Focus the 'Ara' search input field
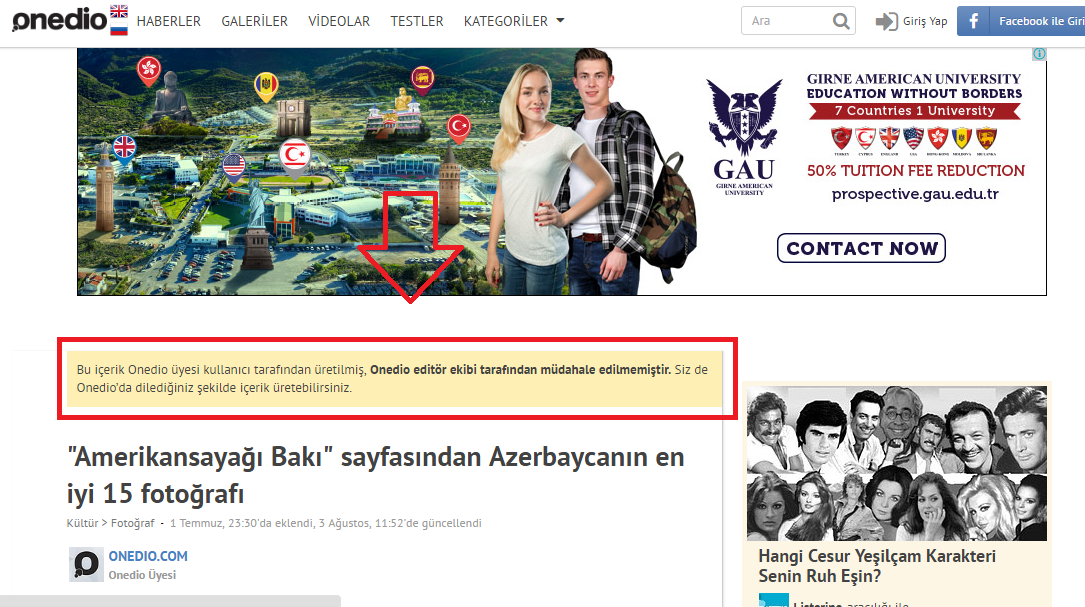 click(785, 21)
